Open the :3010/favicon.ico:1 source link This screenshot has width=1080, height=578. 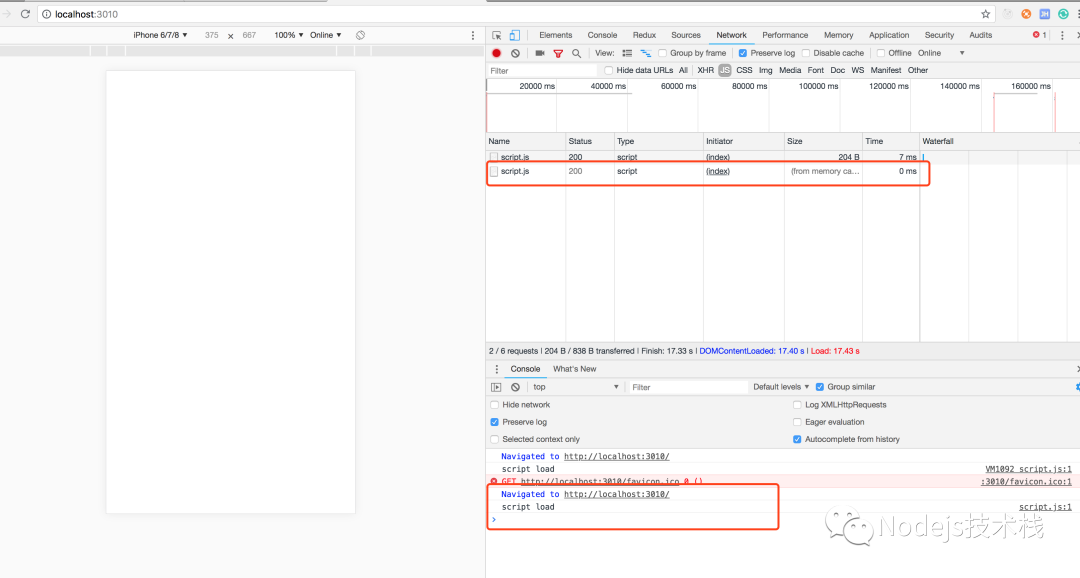(x=1026, y=482)
